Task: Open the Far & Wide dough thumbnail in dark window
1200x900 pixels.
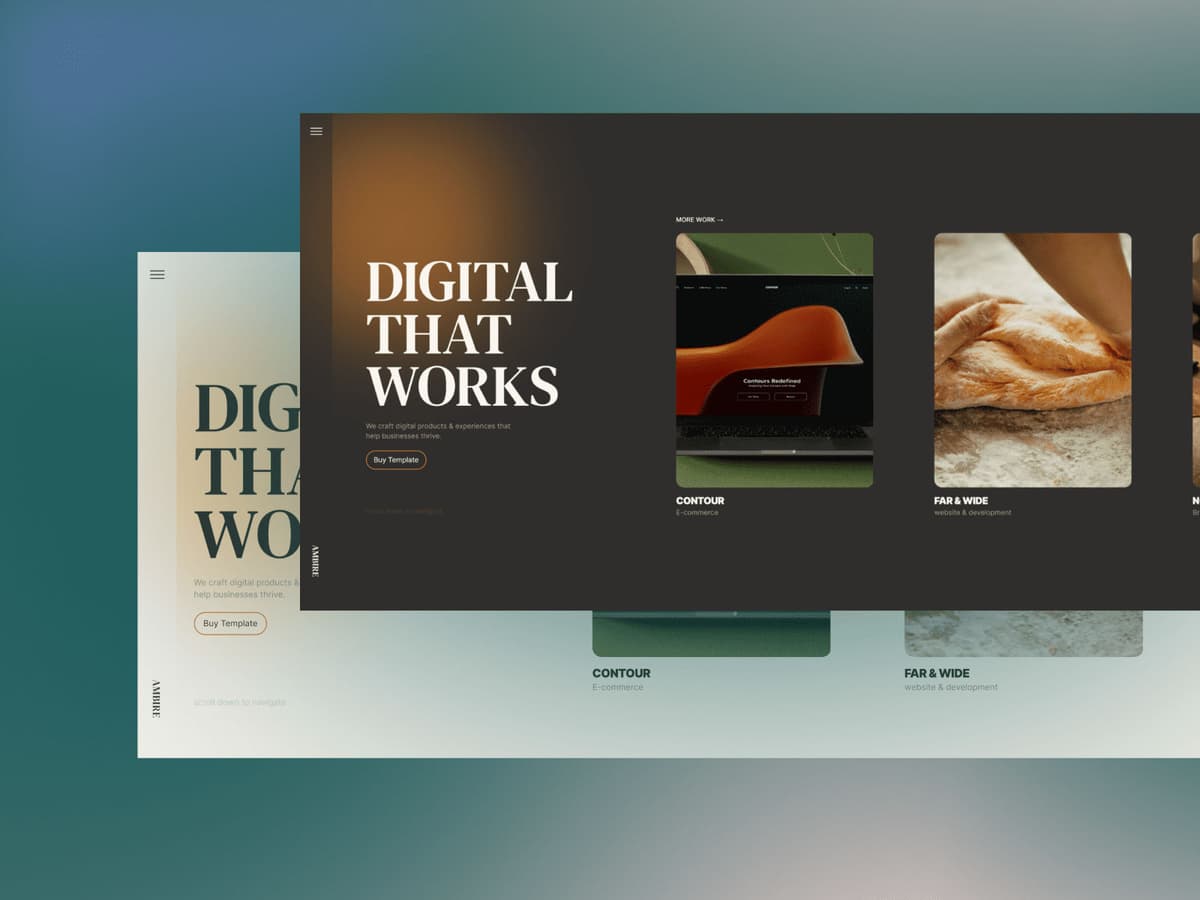Action: (x=1032, y=360)
